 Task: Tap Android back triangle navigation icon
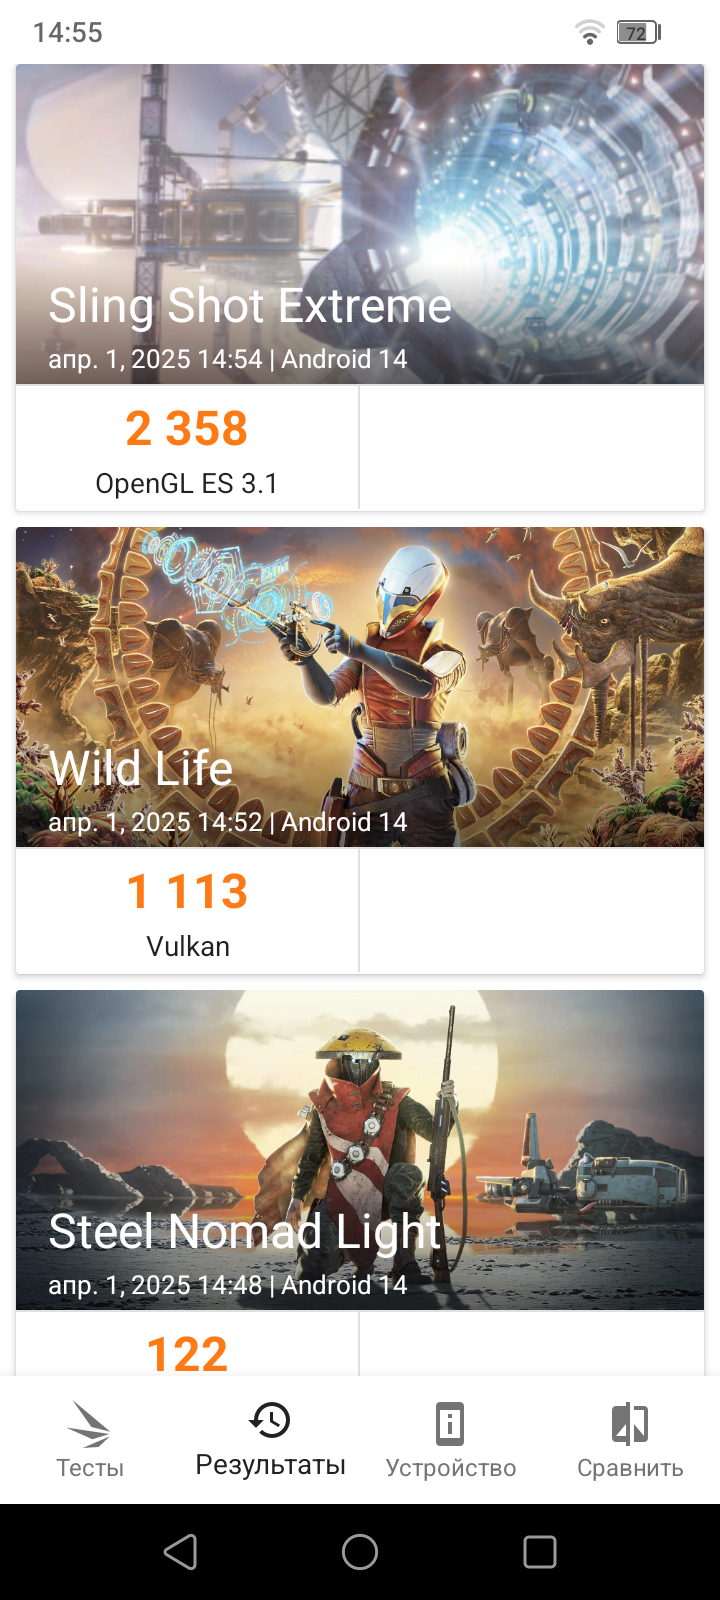(180, 1552)
